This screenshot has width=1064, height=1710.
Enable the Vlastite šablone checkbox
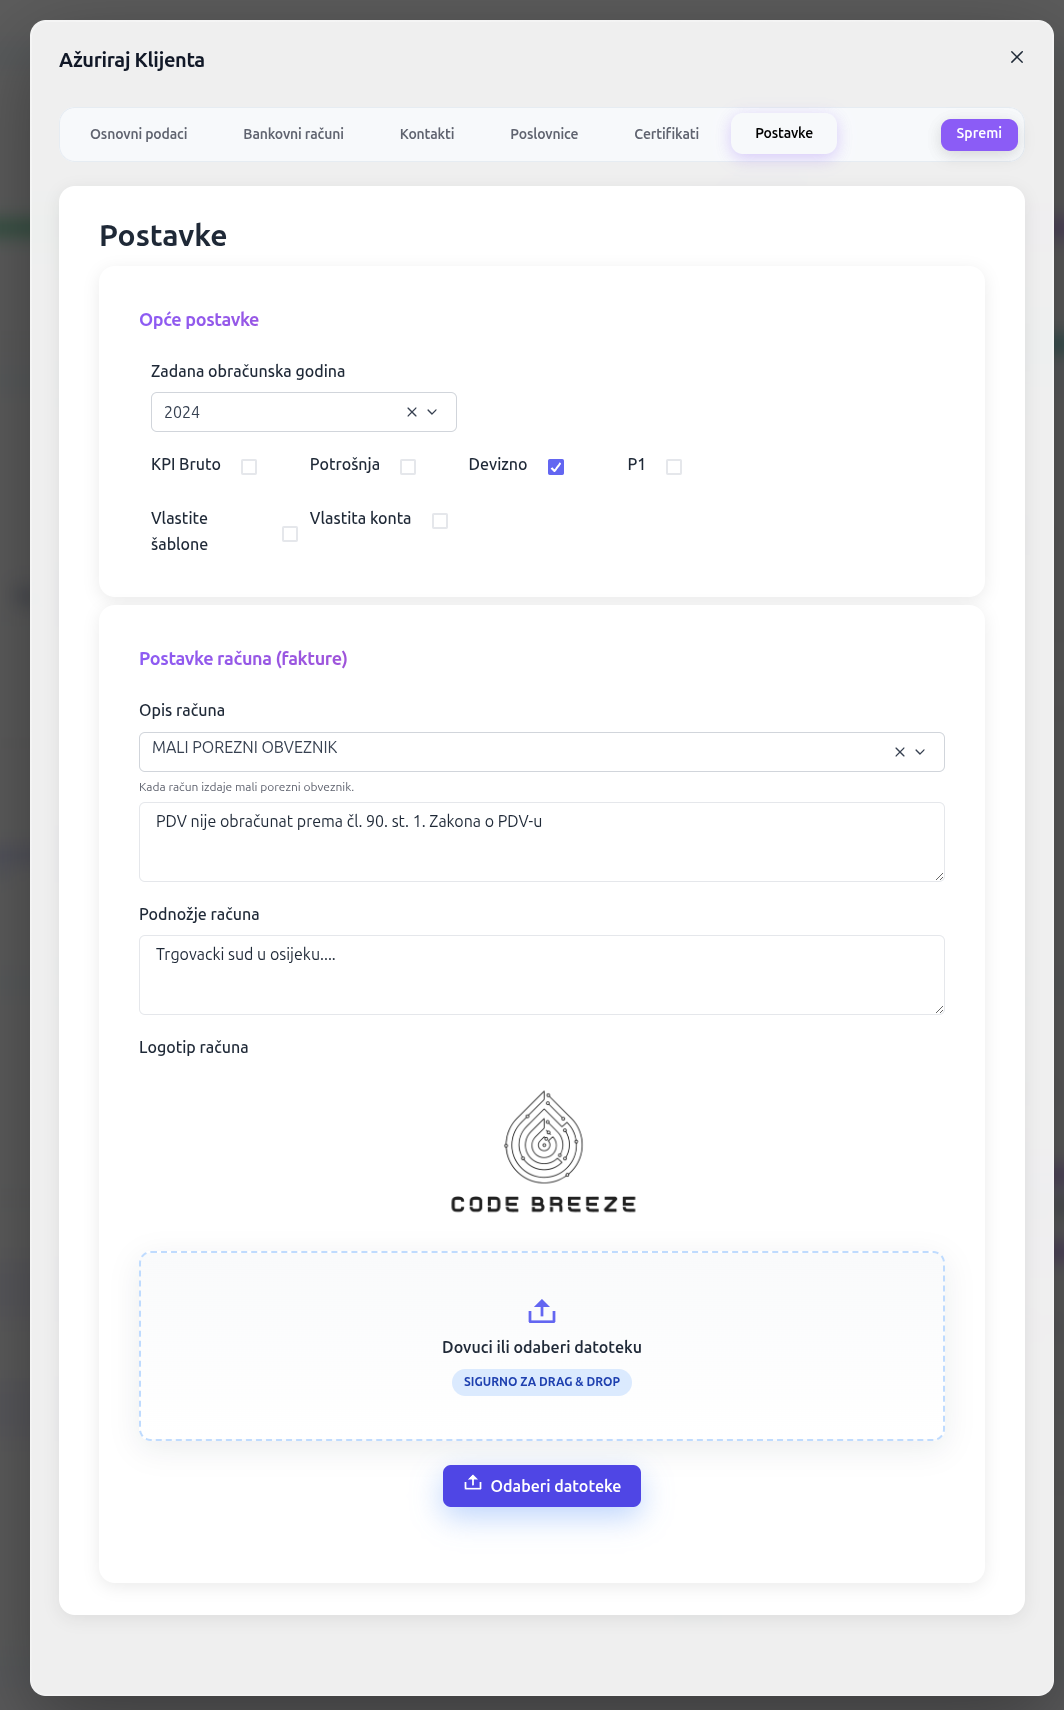[290, 534]
